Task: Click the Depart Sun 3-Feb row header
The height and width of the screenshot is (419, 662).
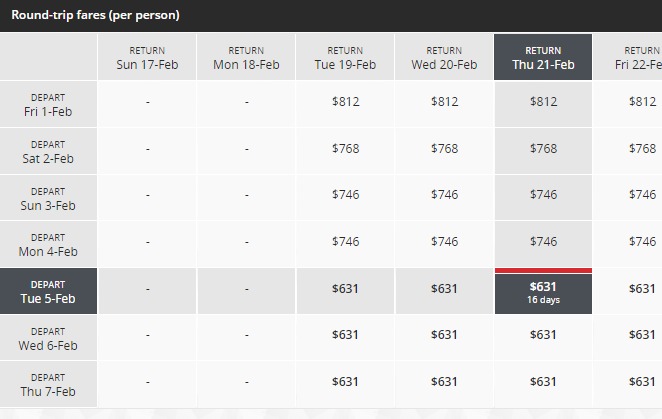Action: point(49,199)
